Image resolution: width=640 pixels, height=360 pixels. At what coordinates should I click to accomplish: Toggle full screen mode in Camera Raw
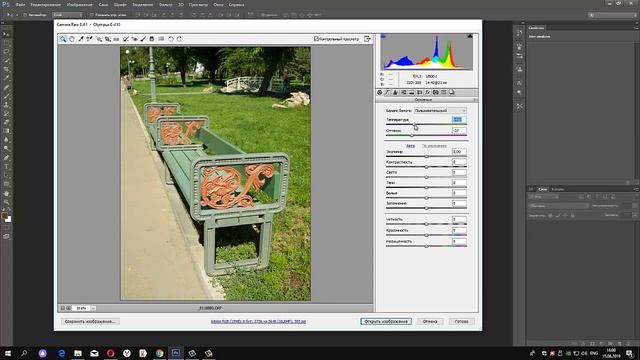tap(367, 39)
